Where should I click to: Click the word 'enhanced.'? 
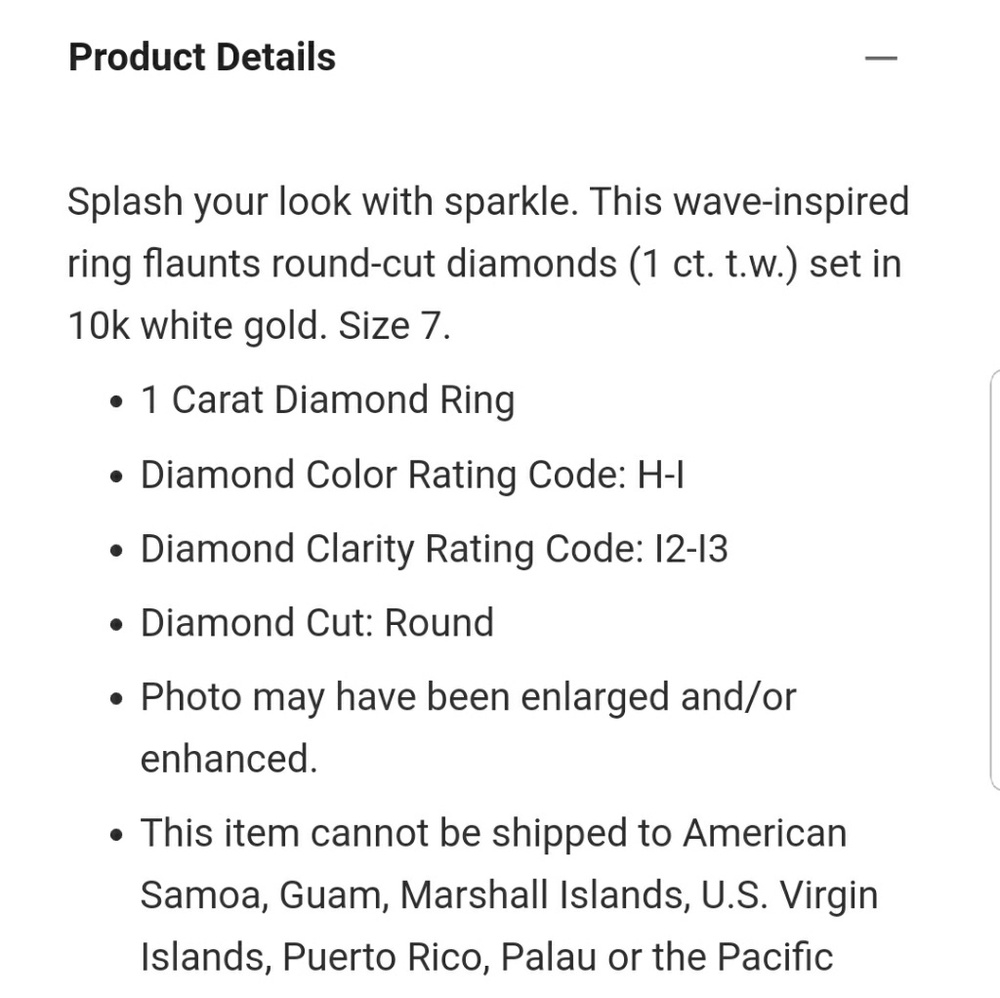228,760
